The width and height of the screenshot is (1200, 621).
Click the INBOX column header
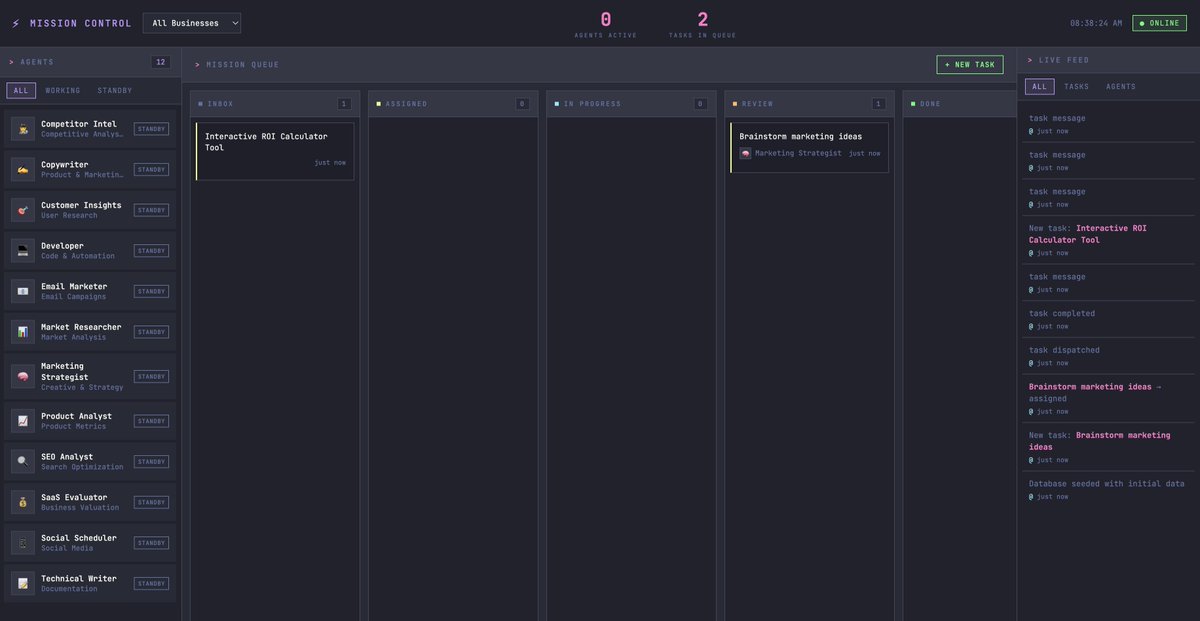point(274,104)
